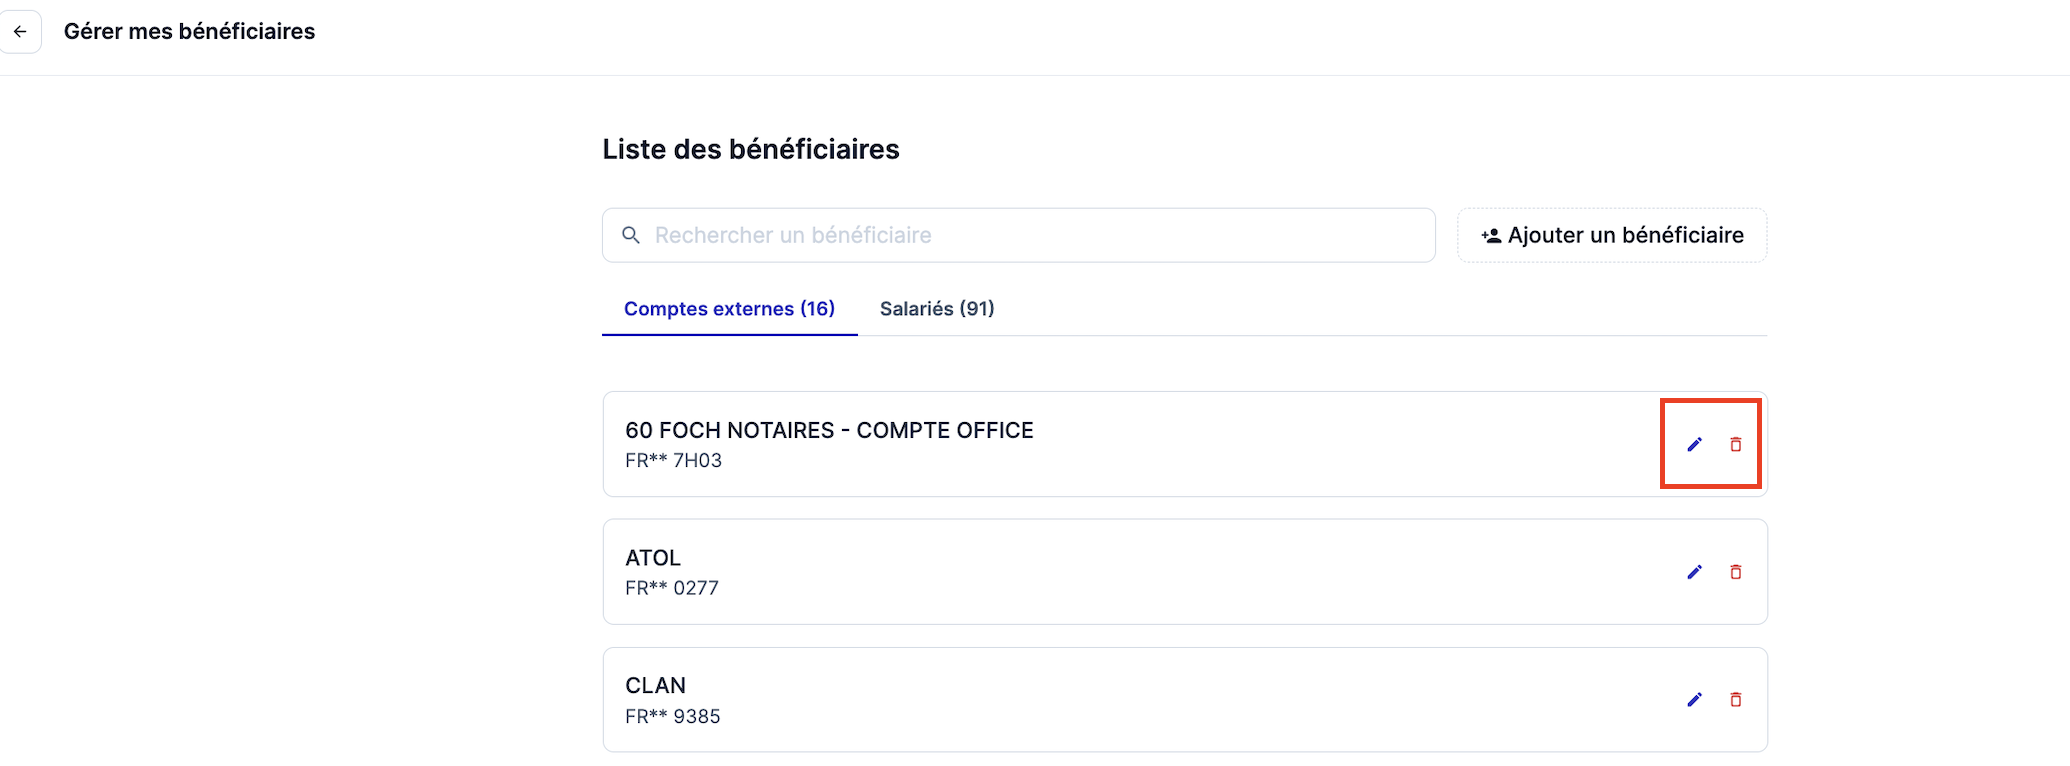Click the back arrow button

[x=20, y=31]
